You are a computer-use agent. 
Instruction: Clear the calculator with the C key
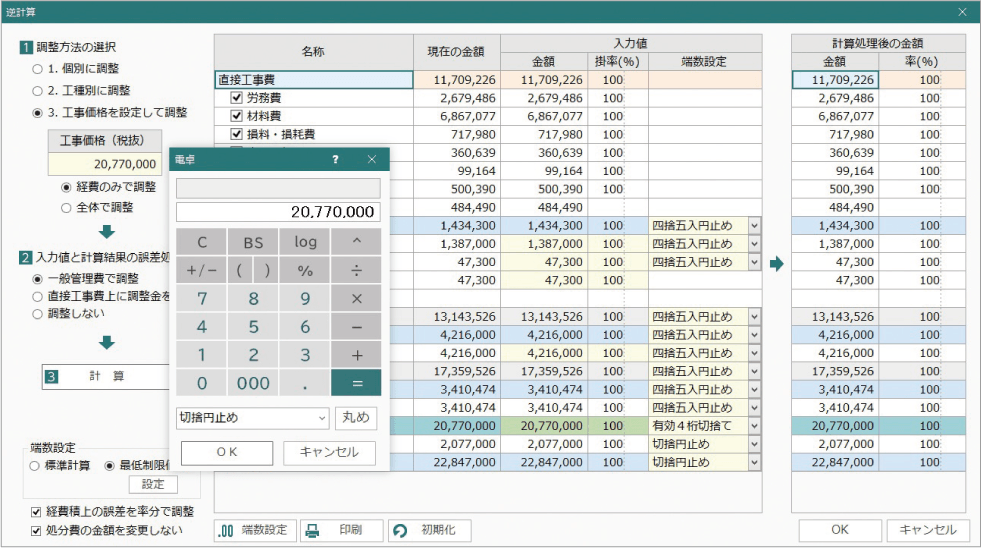202,242
